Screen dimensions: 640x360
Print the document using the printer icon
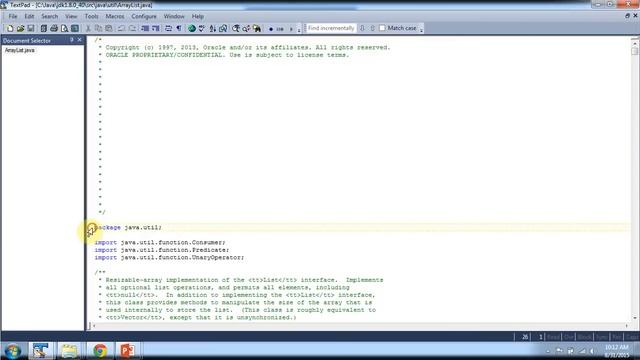tap(54, 29)
